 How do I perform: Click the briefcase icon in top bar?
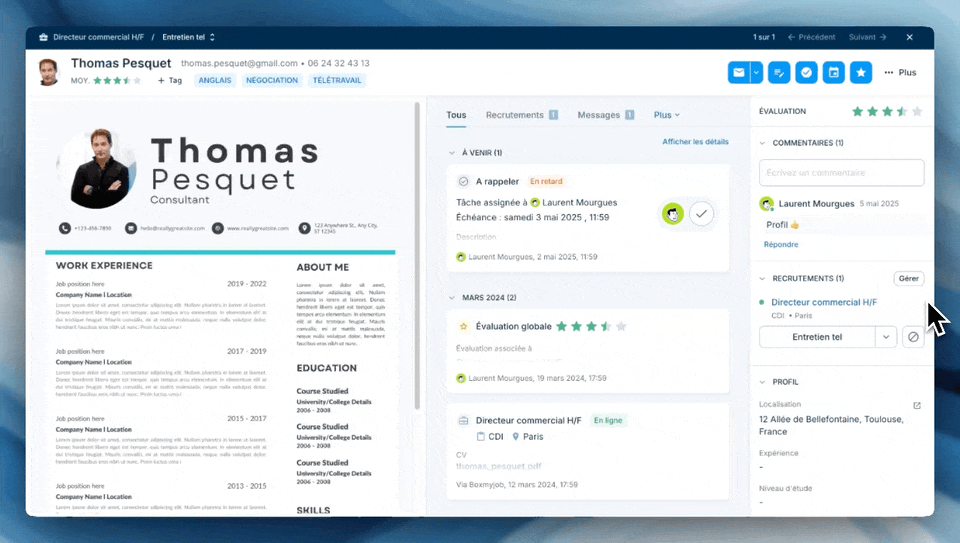click(x=43, y=37)
